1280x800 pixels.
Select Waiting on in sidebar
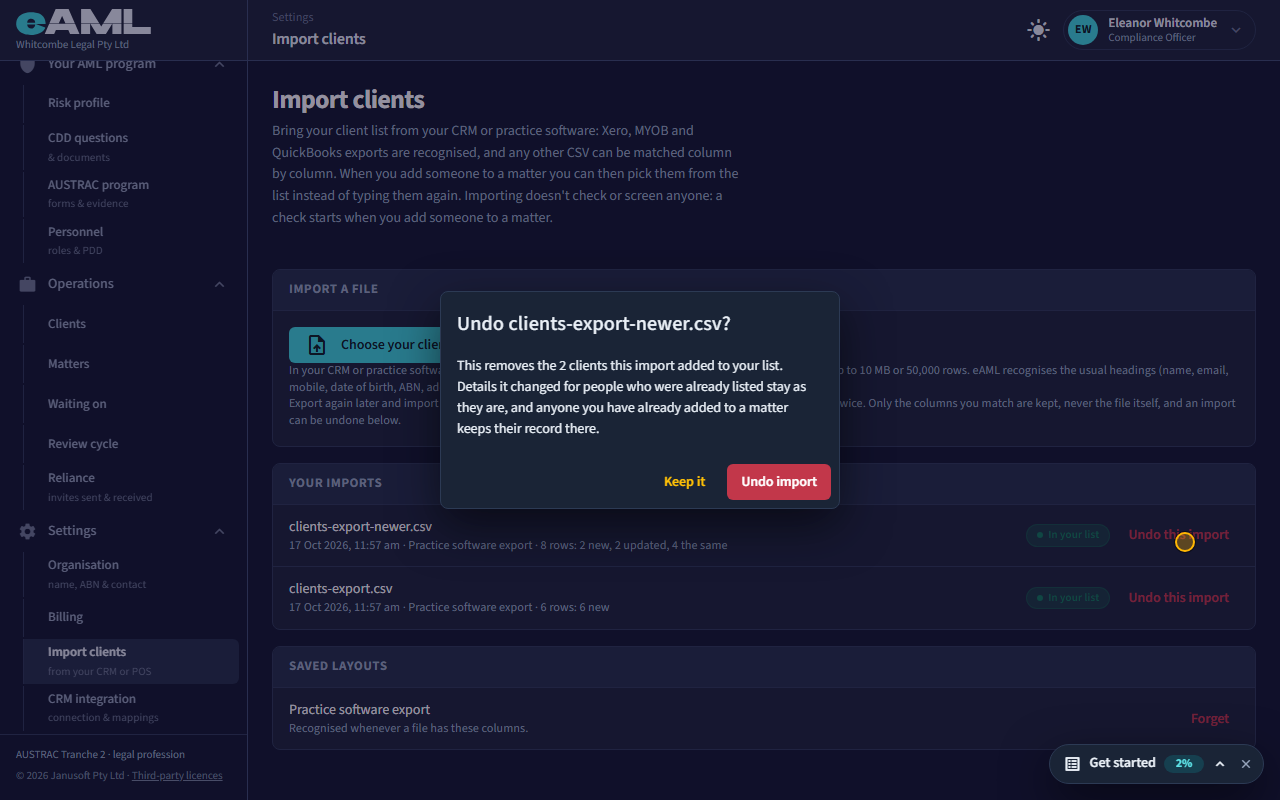tap(131, 404)
